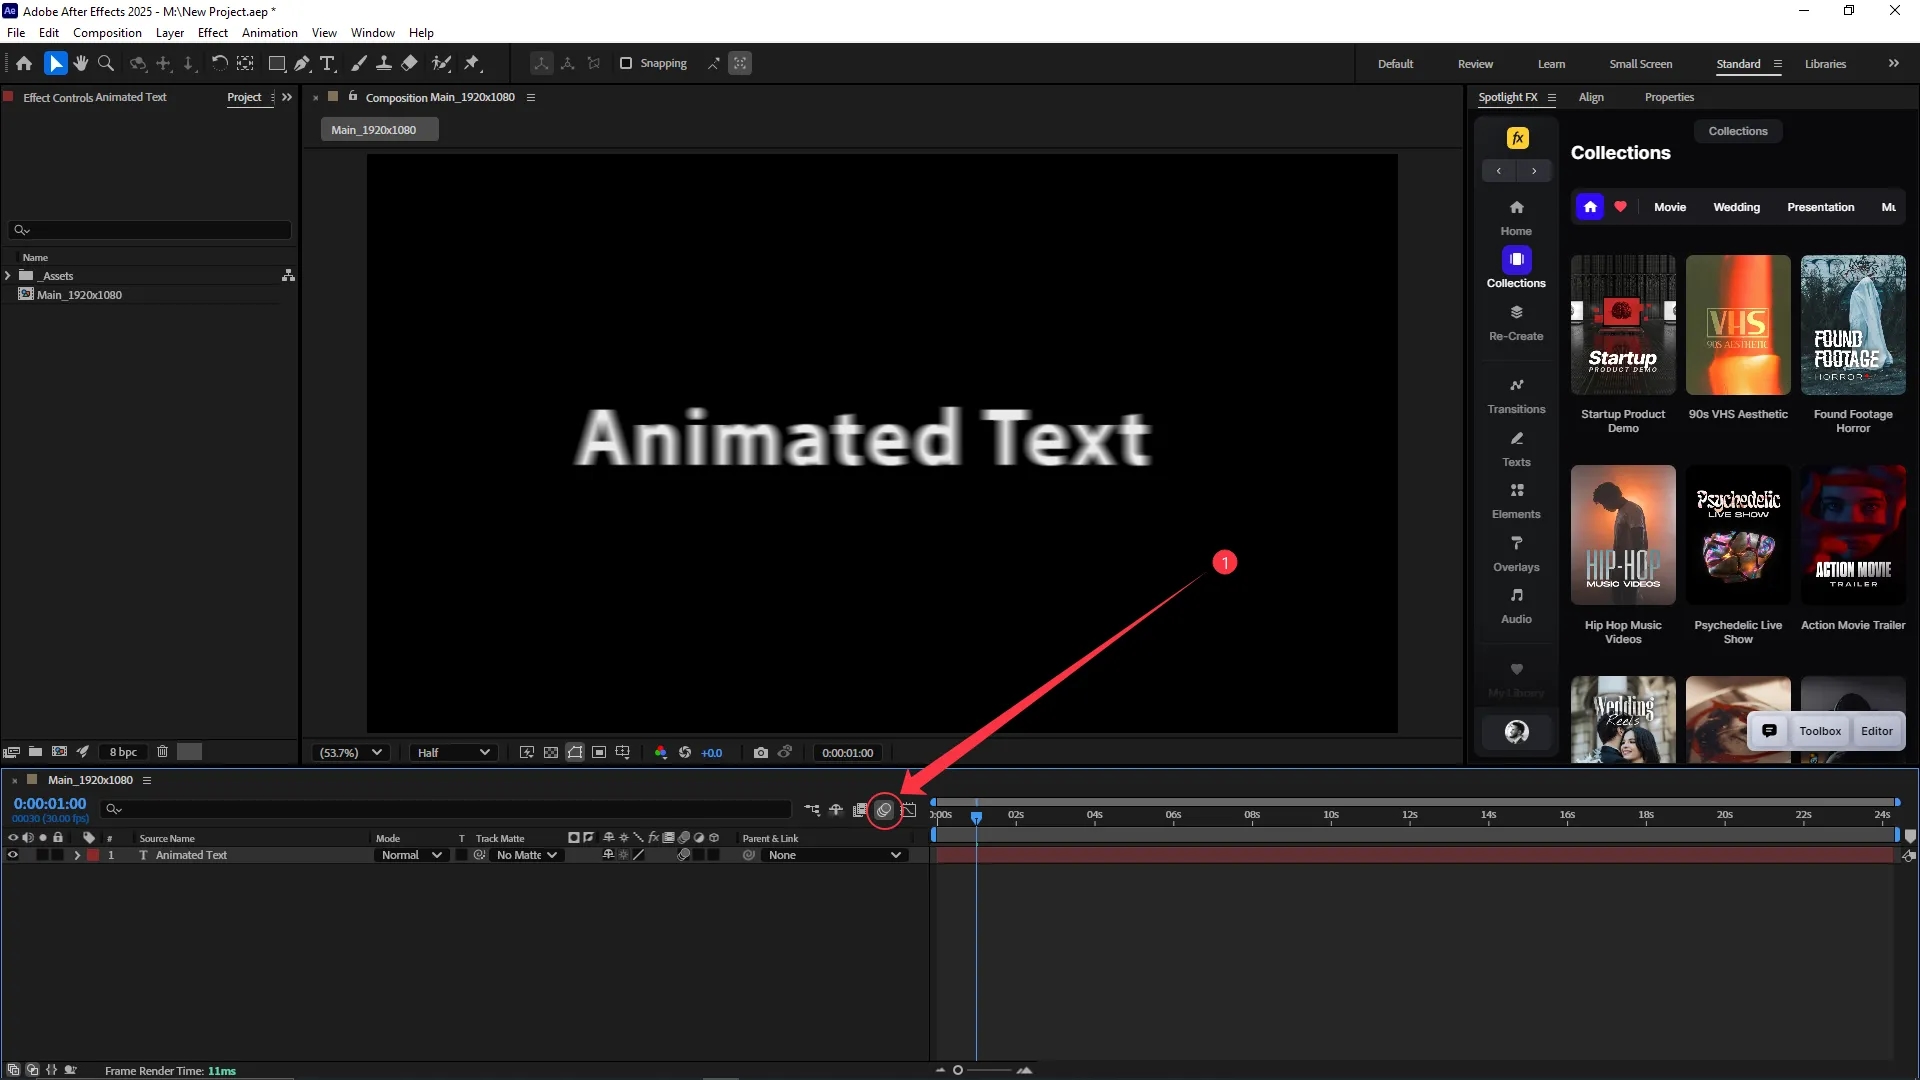
Task: Open the Normal blending mode dropdown
Action: point(411,856)
